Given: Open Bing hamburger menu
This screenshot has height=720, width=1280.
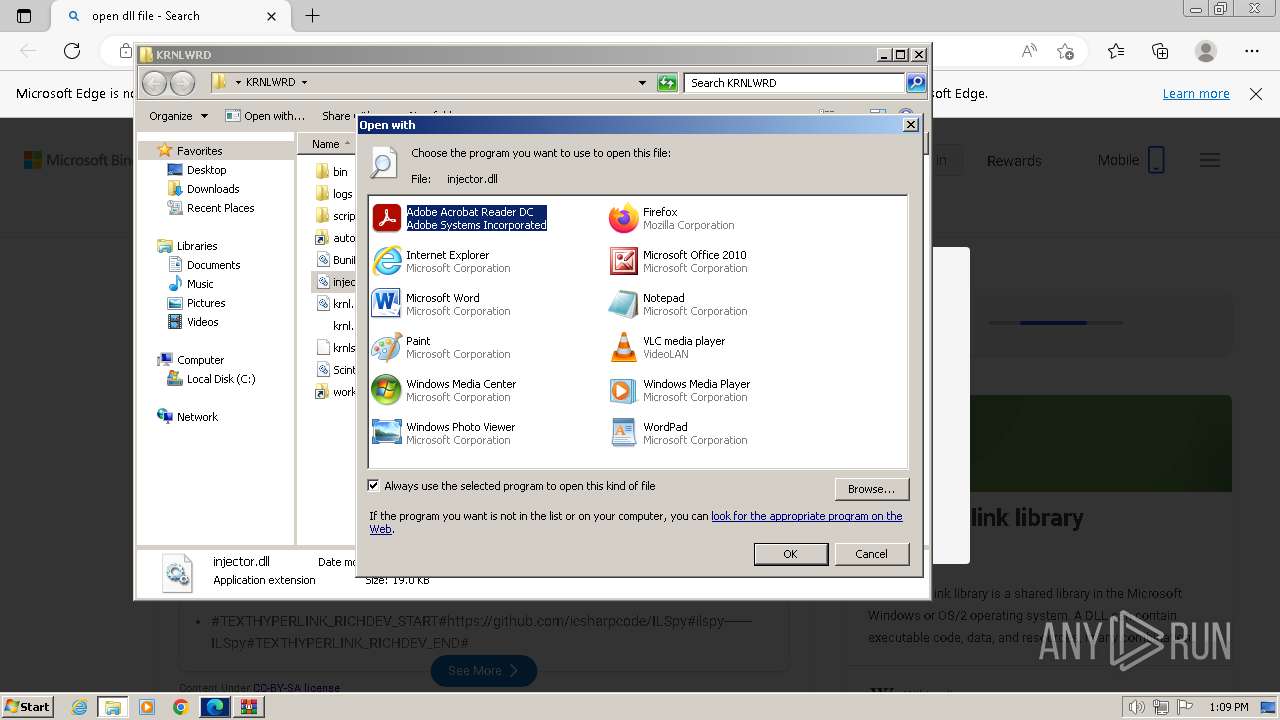Looking at the screenshot, I should pyautogui.click(x=1210, y=160).
